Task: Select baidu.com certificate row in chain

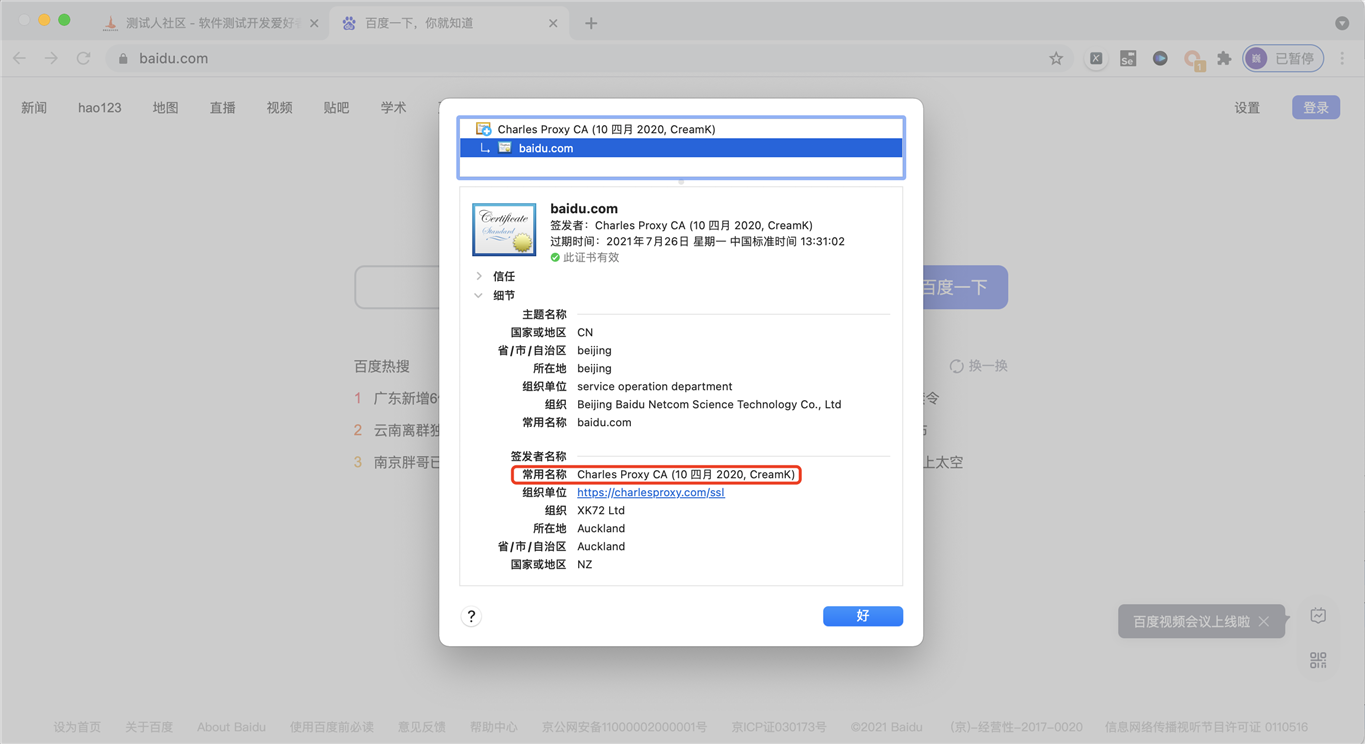Action: click(x=681, y=148)
